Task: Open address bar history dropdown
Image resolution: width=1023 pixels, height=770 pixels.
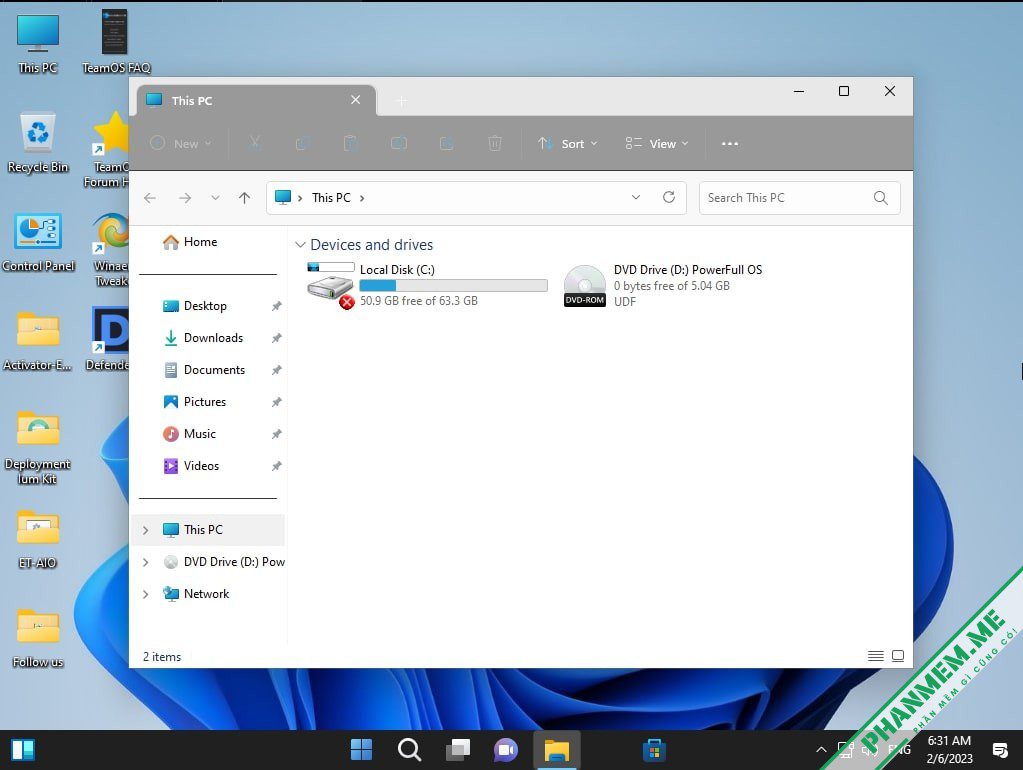Action: pyautogui.click(x=635, y=197)
